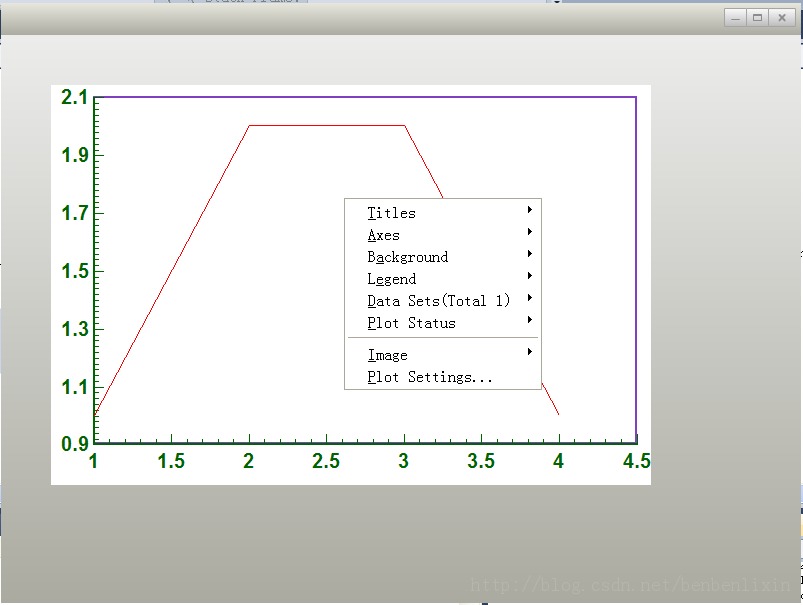Click the x-axis label 2.5
This screenshot has width=803, height=605.
tap(326, 461)
